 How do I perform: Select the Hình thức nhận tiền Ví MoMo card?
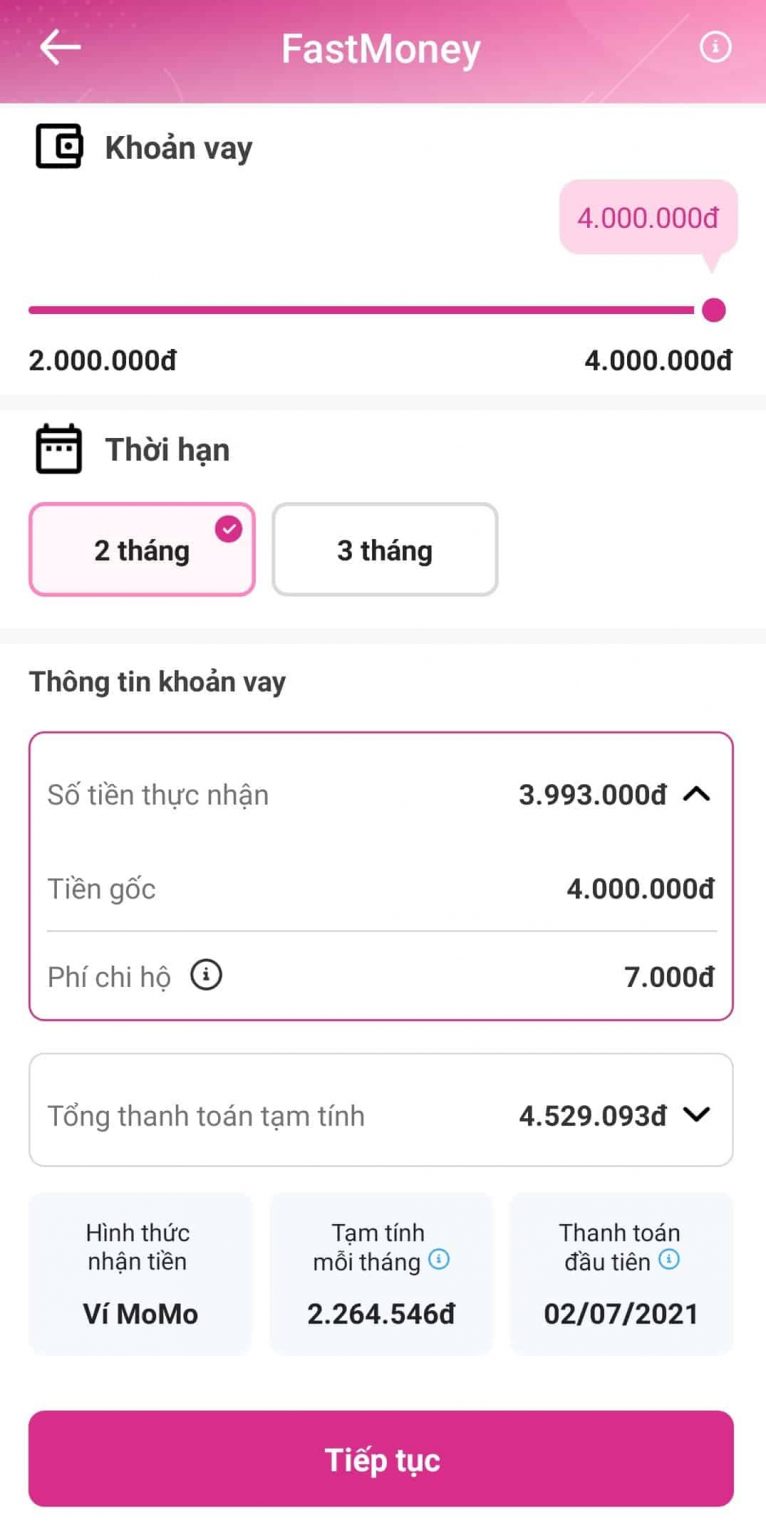139,1272
